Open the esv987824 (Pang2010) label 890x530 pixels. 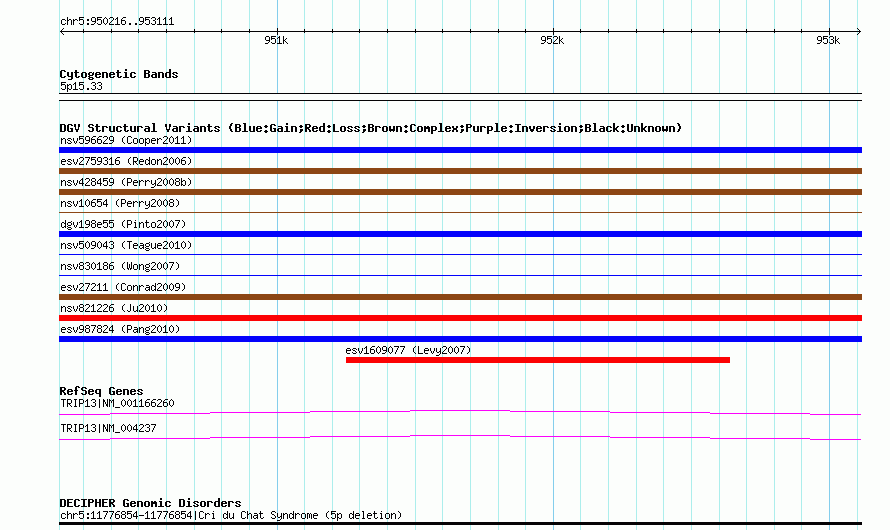point(120,329)
